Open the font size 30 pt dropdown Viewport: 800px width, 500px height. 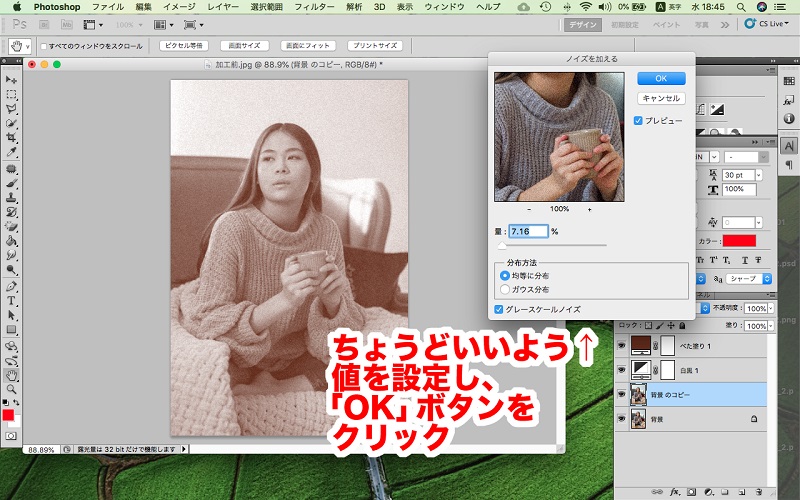coord(759,175)
